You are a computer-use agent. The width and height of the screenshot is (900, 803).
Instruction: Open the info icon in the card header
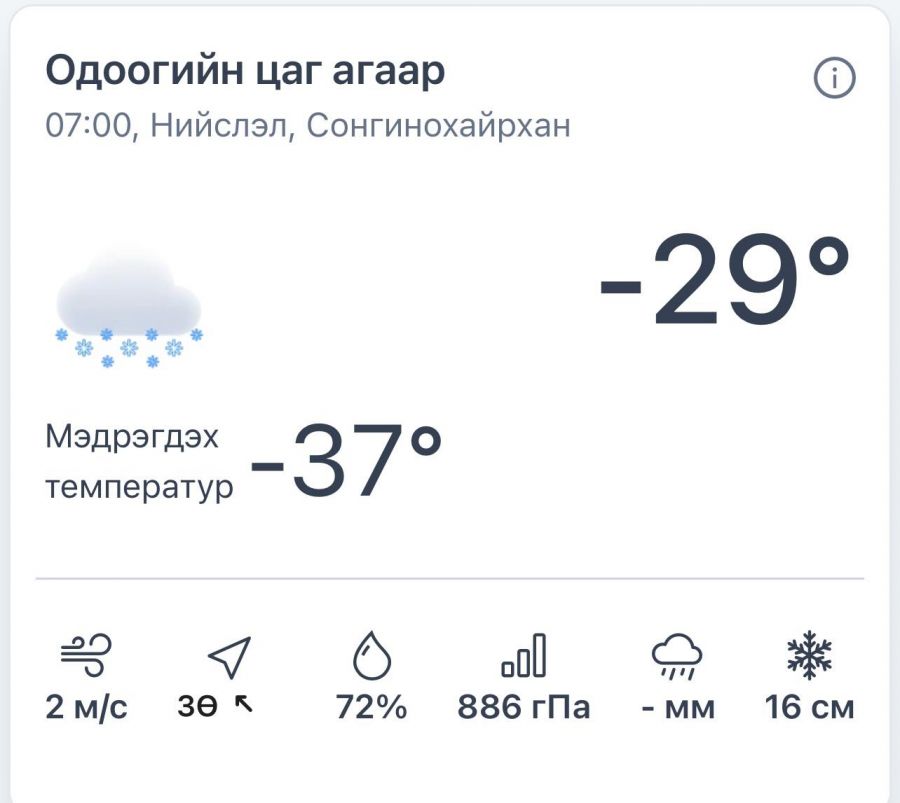coord(834,77)
